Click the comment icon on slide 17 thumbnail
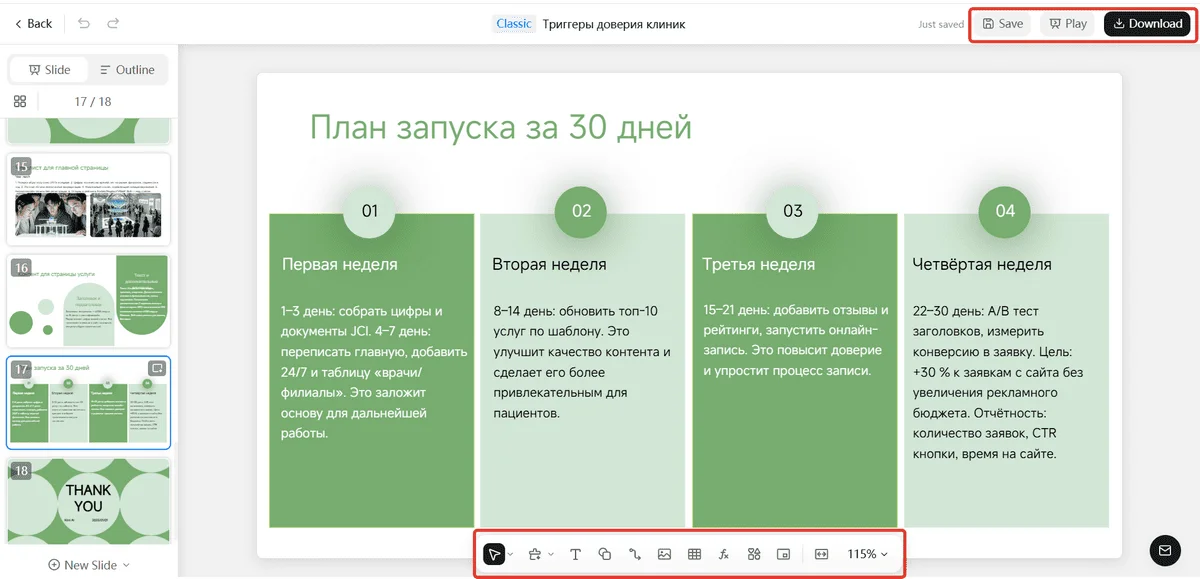The image size is (1200, 579). tap(156, 368)
